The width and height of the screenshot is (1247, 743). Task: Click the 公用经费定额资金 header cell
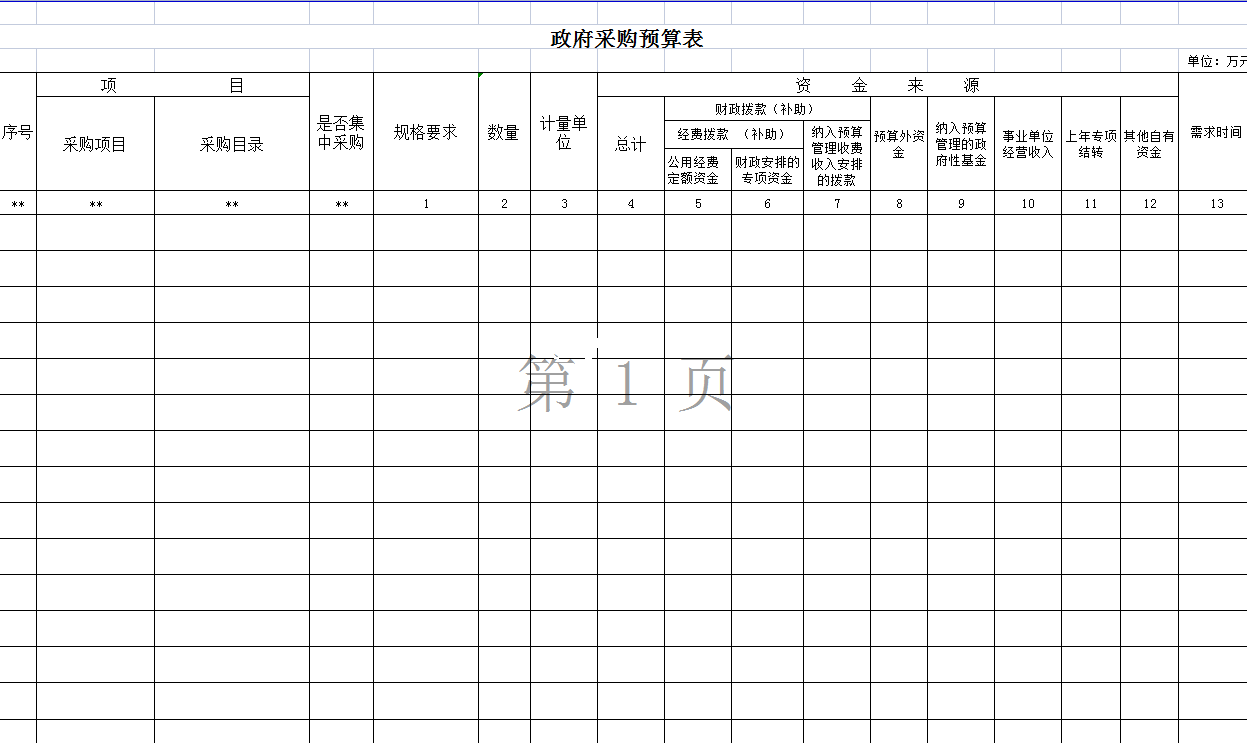click(697, 170)
